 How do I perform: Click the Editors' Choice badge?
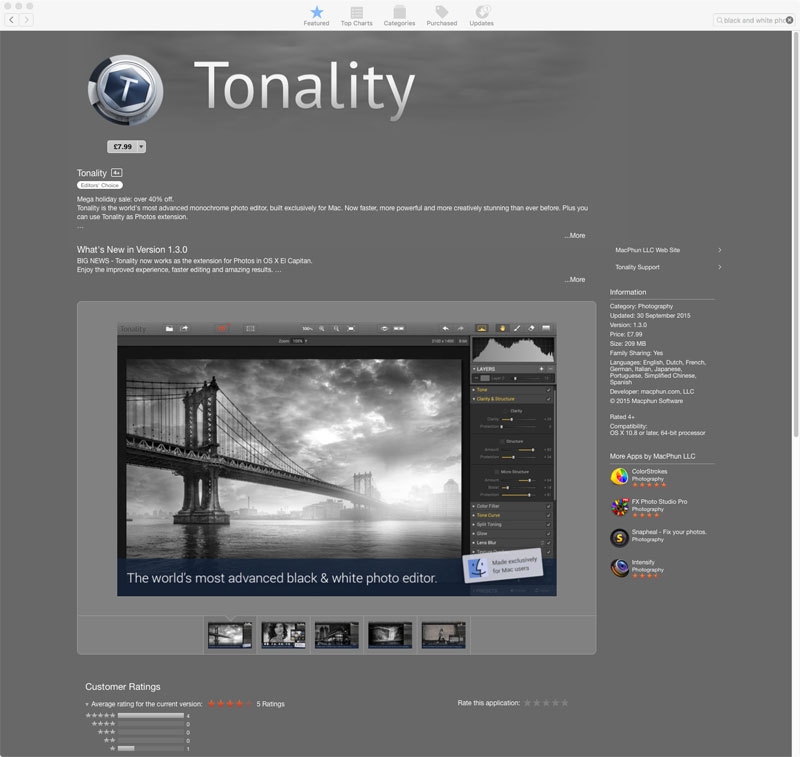(99, 185)
